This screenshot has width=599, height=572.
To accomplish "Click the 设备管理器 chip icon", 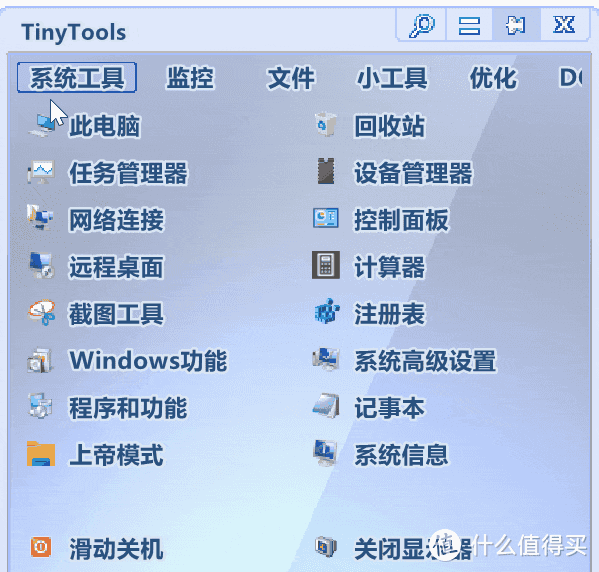I will [x=326, y=171].
